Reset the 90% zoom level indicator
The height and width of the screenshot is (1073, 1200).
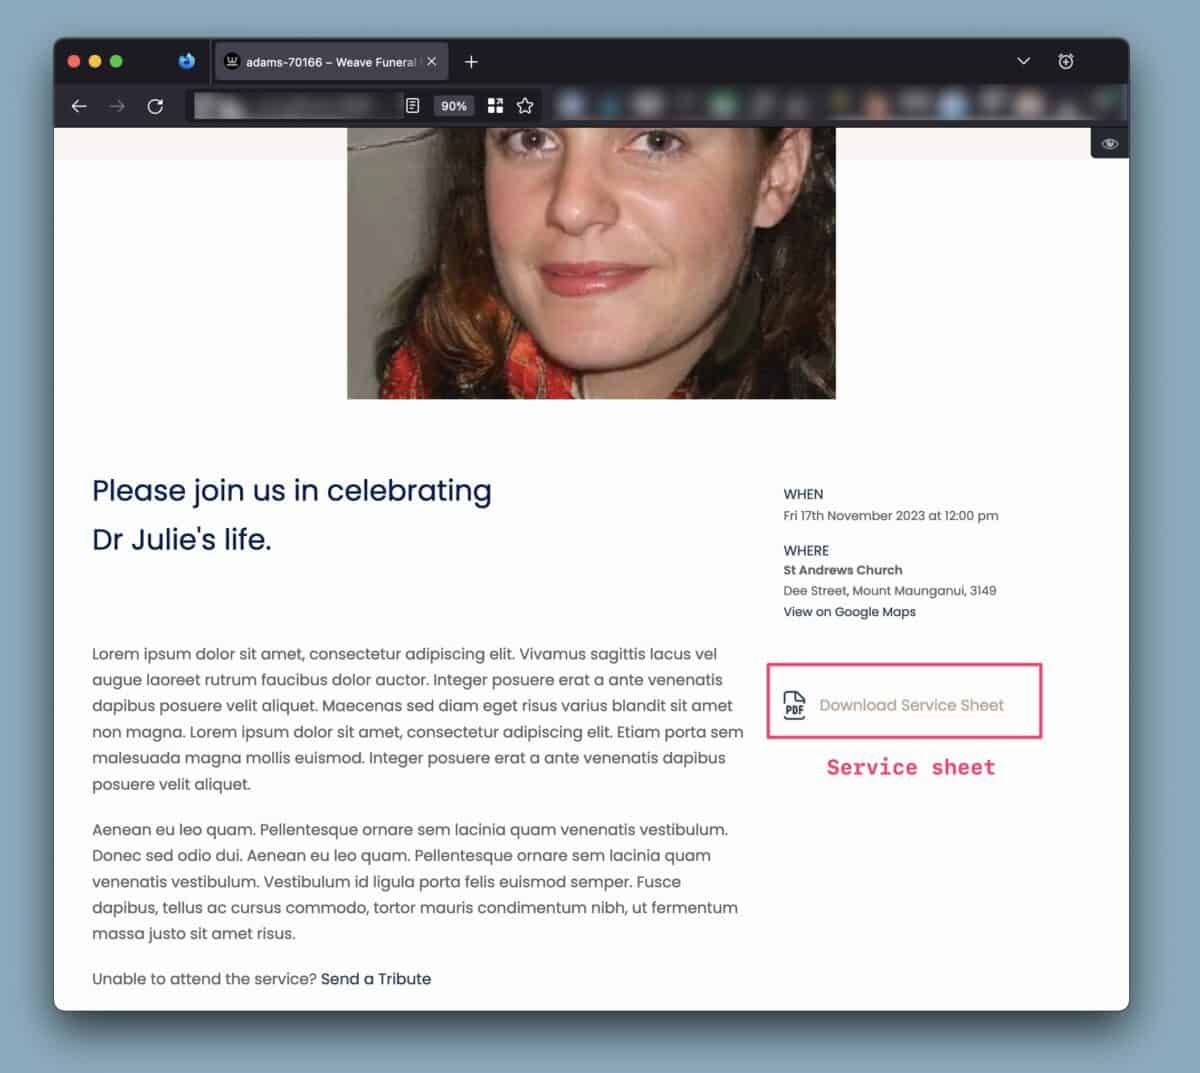click(x=454, y=106)
